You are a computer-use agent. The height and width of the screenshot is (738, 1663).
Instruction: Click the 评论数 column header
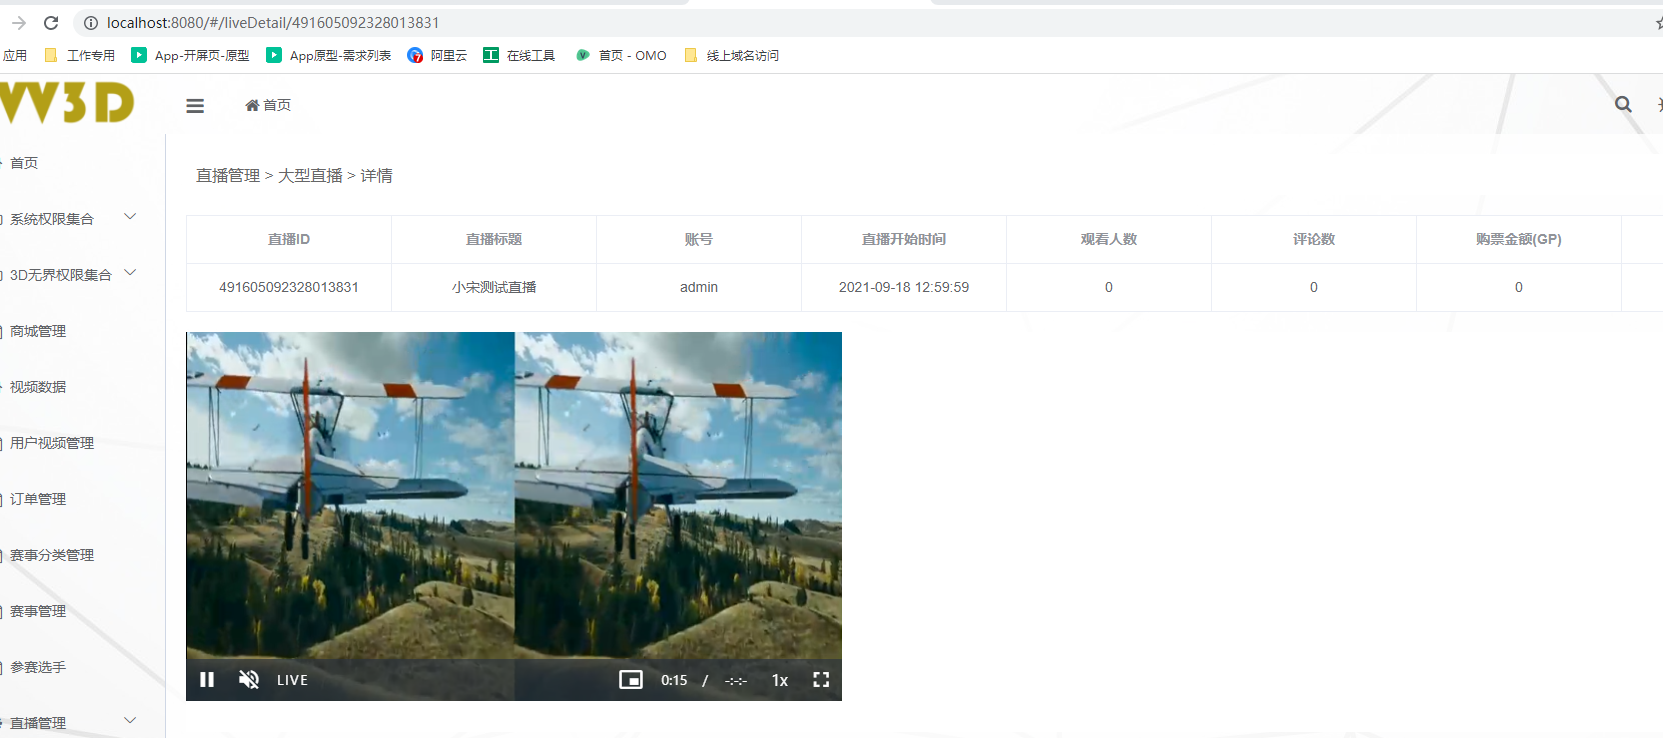pos(1314,239)
